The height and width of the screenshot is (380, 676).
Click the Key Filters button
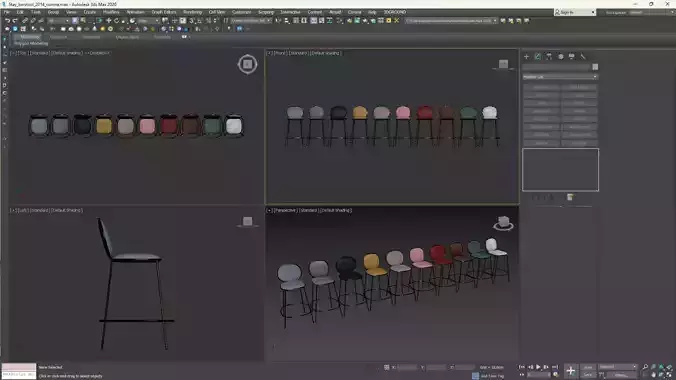click(622, 374)
